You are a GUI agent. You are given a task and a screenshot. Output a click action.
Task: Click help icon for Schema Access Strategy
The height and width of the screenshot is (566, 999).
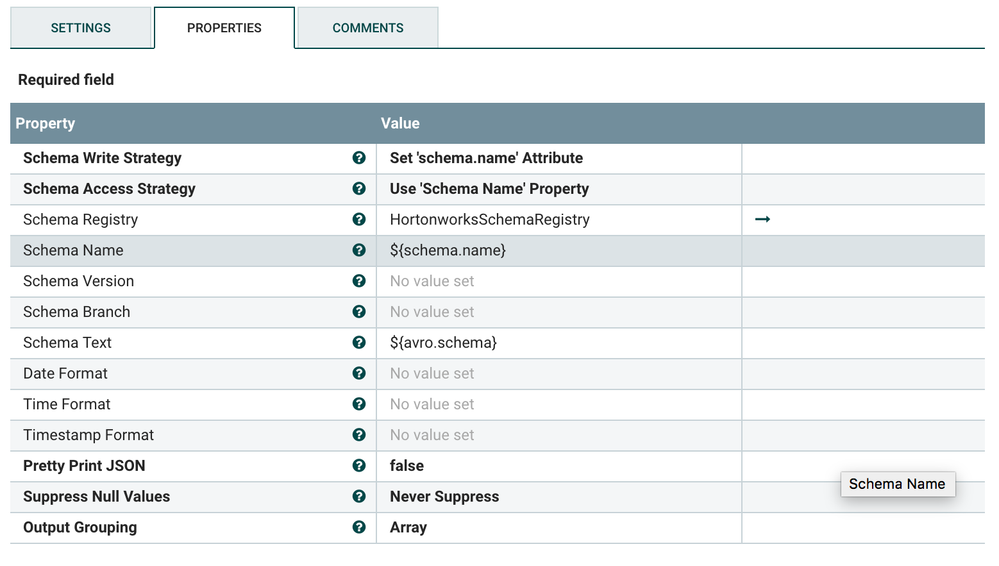click(x=359, y=189)
